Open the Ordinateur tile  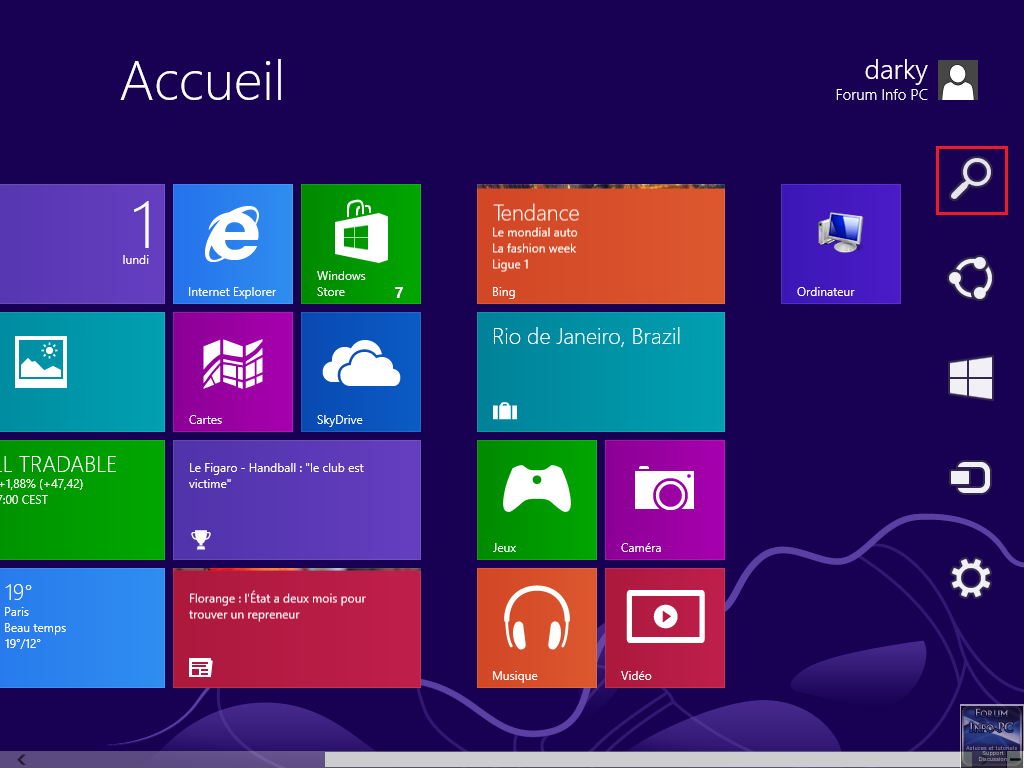pos(840,244)
